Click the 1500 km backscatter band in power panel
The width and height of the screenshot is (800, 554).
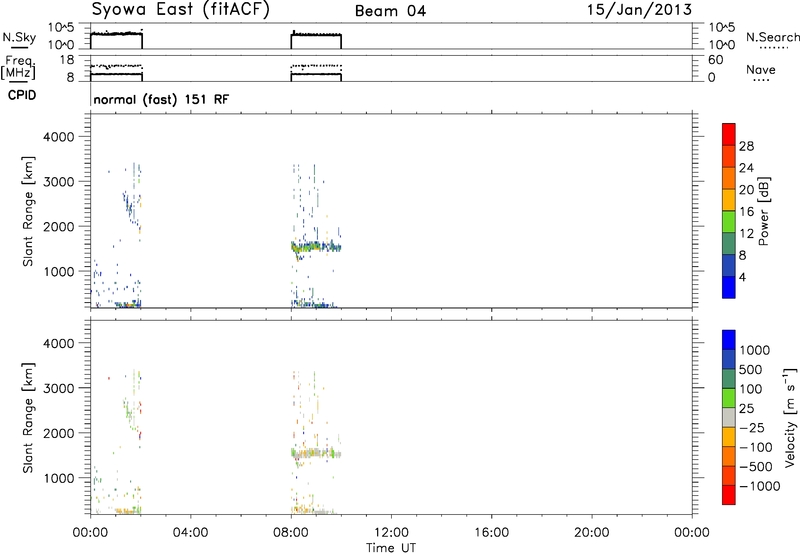pos(316,247)
